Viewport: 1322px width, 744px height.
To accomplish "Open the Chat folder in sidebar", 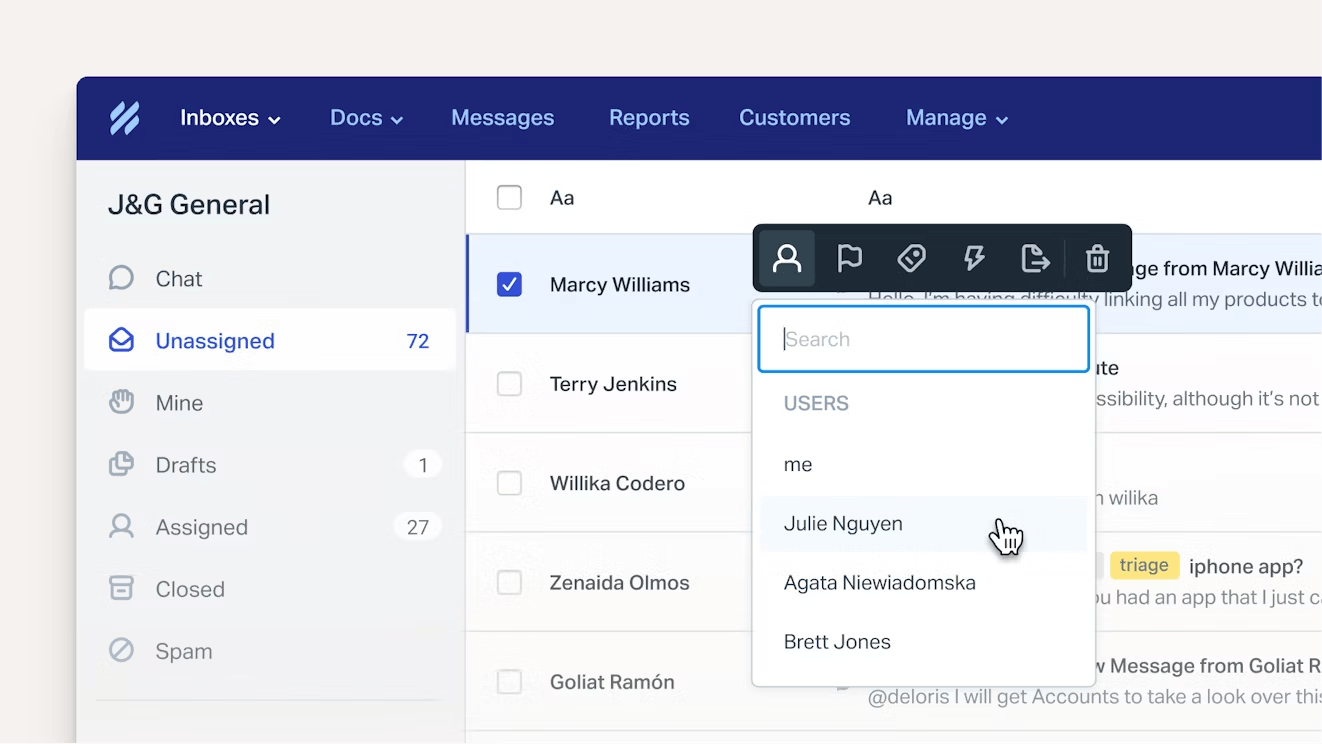I will (178, 279).
